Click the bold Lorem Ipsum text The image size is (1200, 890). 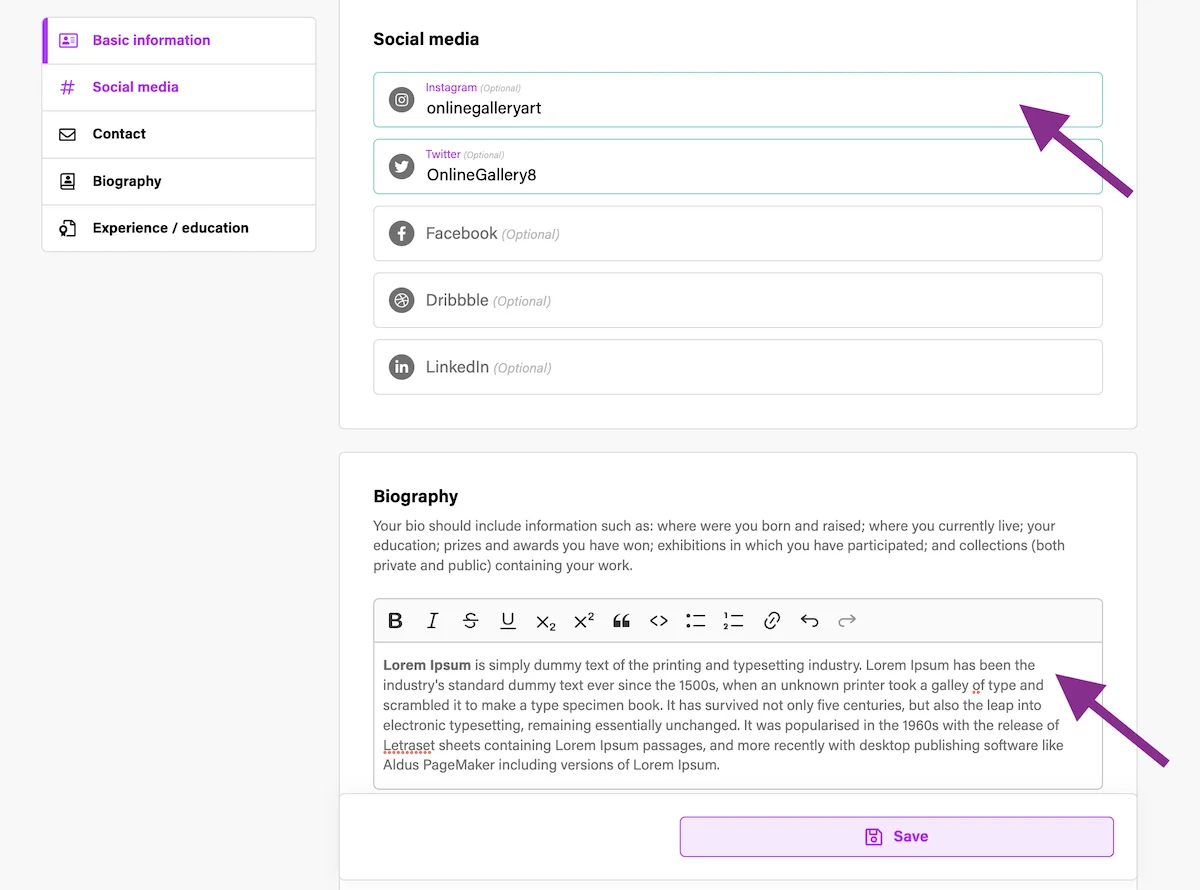point(427,665)
